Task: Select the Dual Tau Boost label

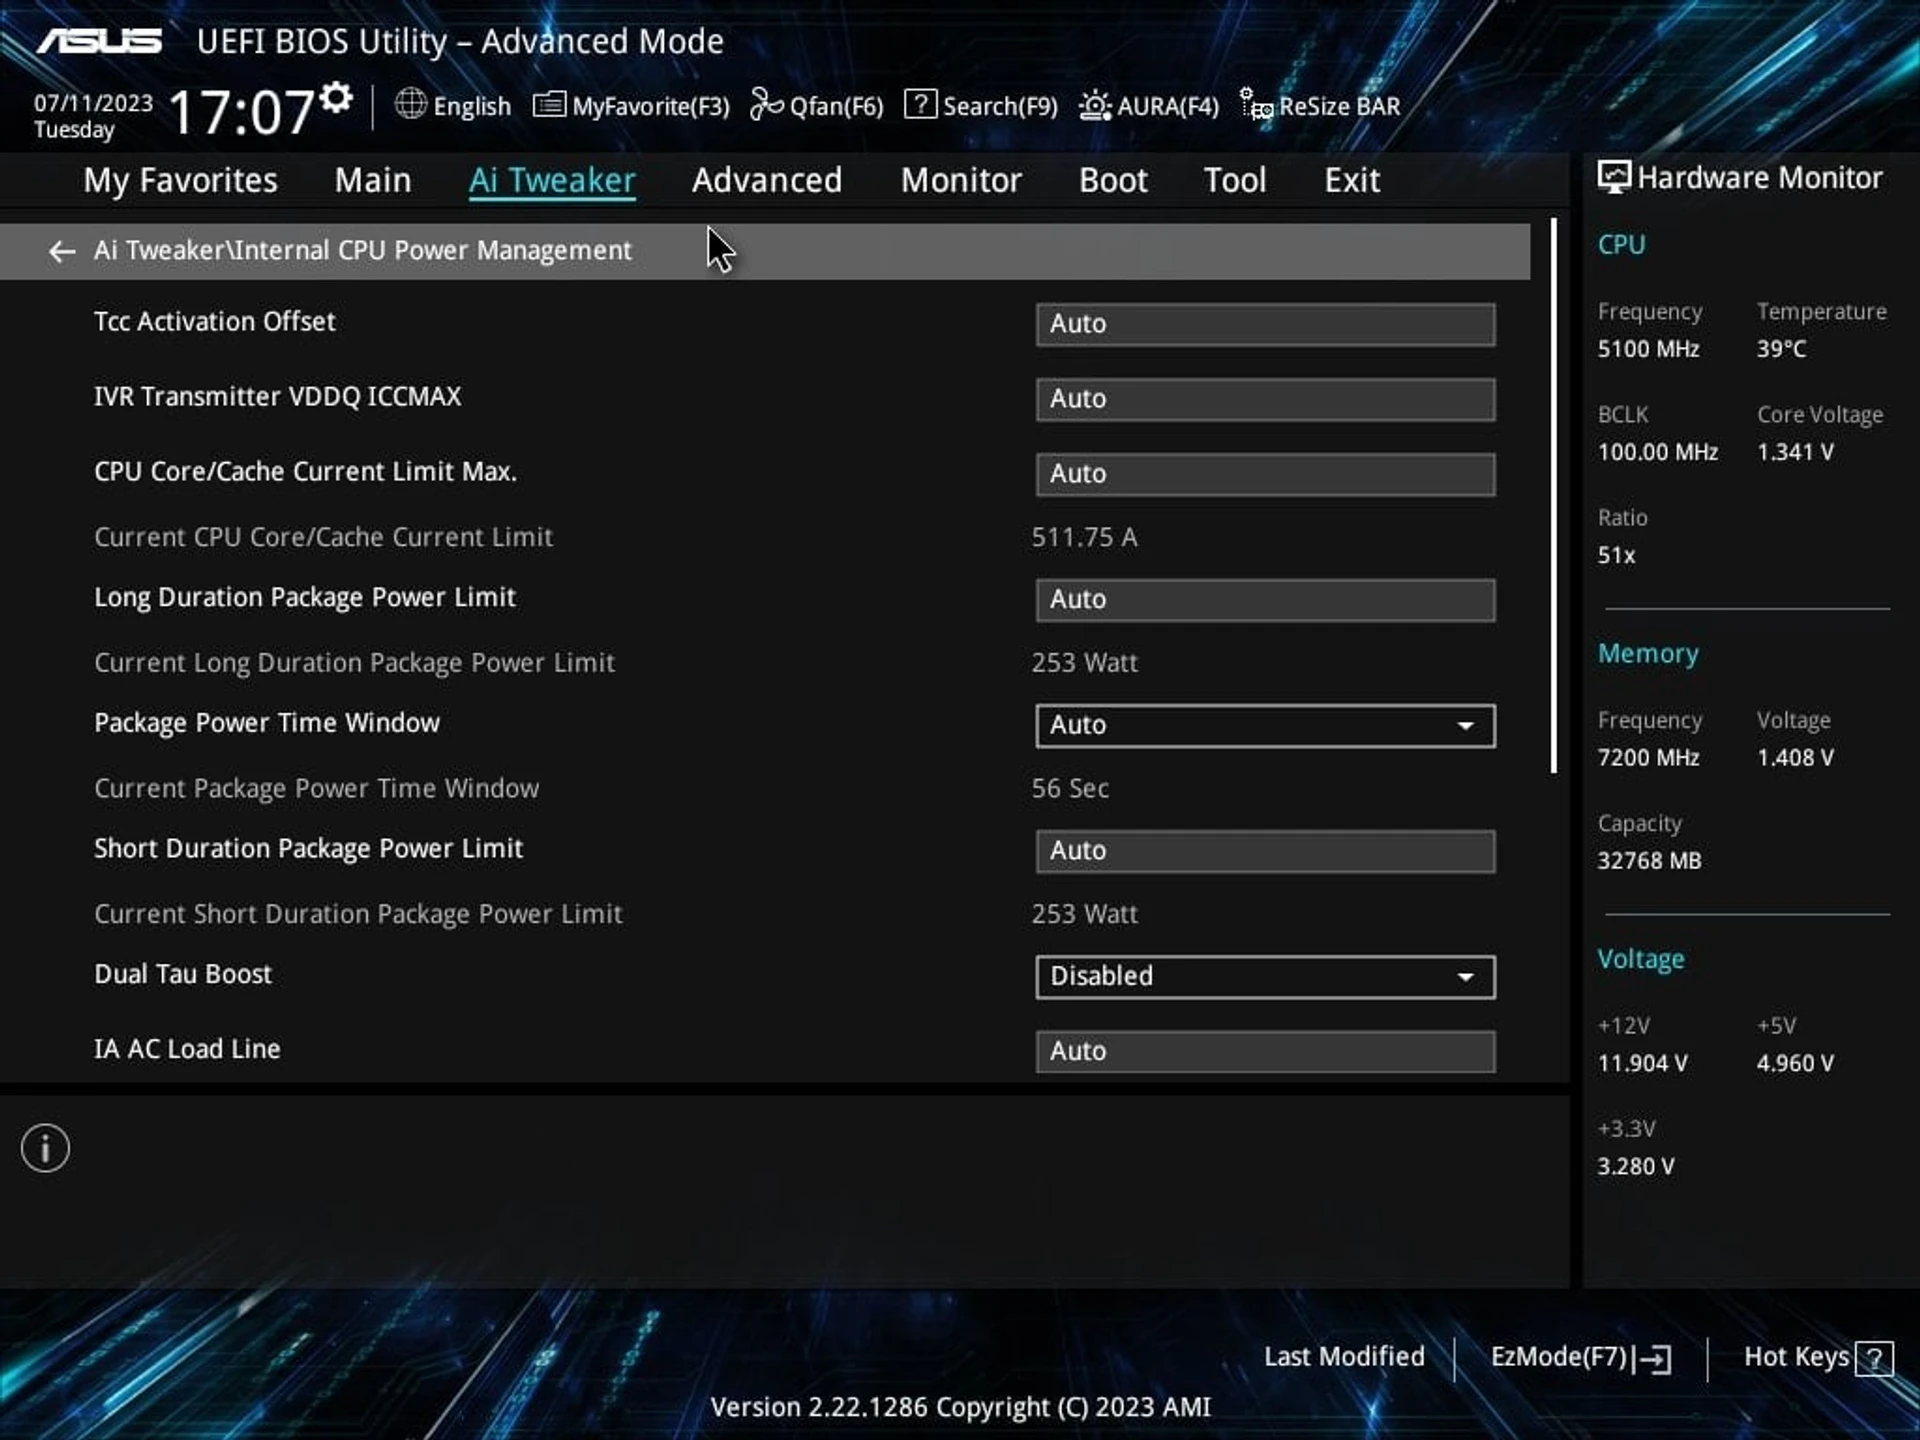Action: 183,974
